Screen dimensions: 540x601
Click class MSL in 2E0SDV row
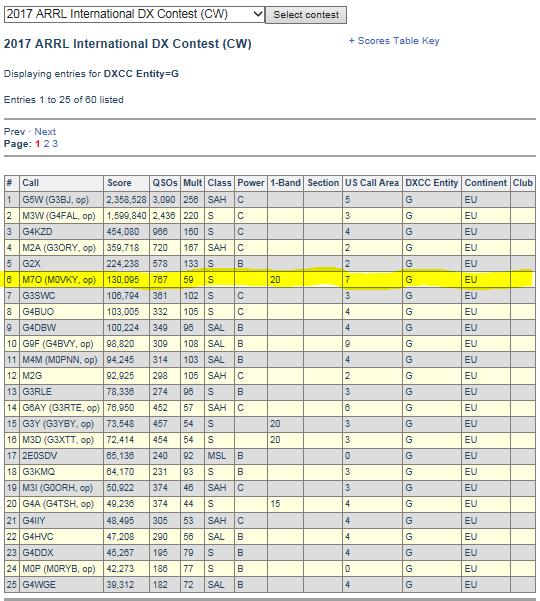pyautogui.click(x=217, y=456)
